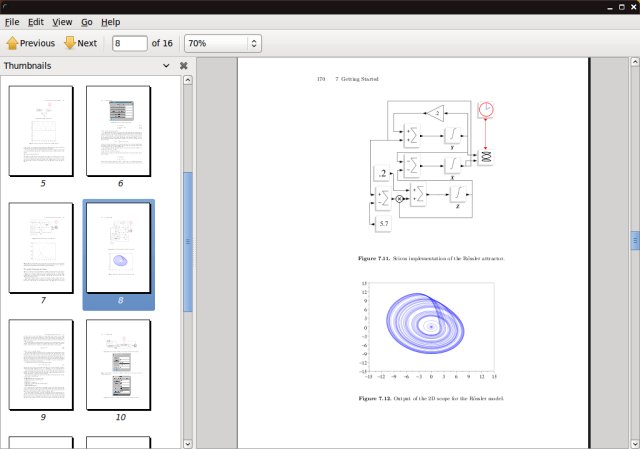Click the Next page arrow icon
Viewport: 640px width, 449px height.
pyautogui.click(x=70, y=43)
